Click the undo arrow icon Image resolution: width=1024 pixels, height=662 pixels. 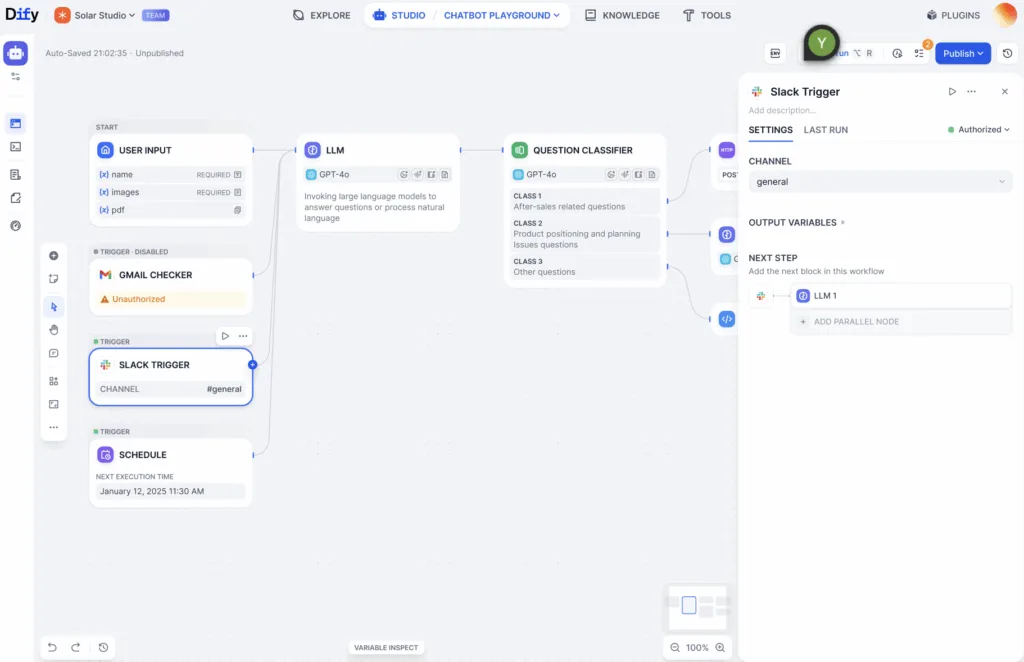coord(53,647)
